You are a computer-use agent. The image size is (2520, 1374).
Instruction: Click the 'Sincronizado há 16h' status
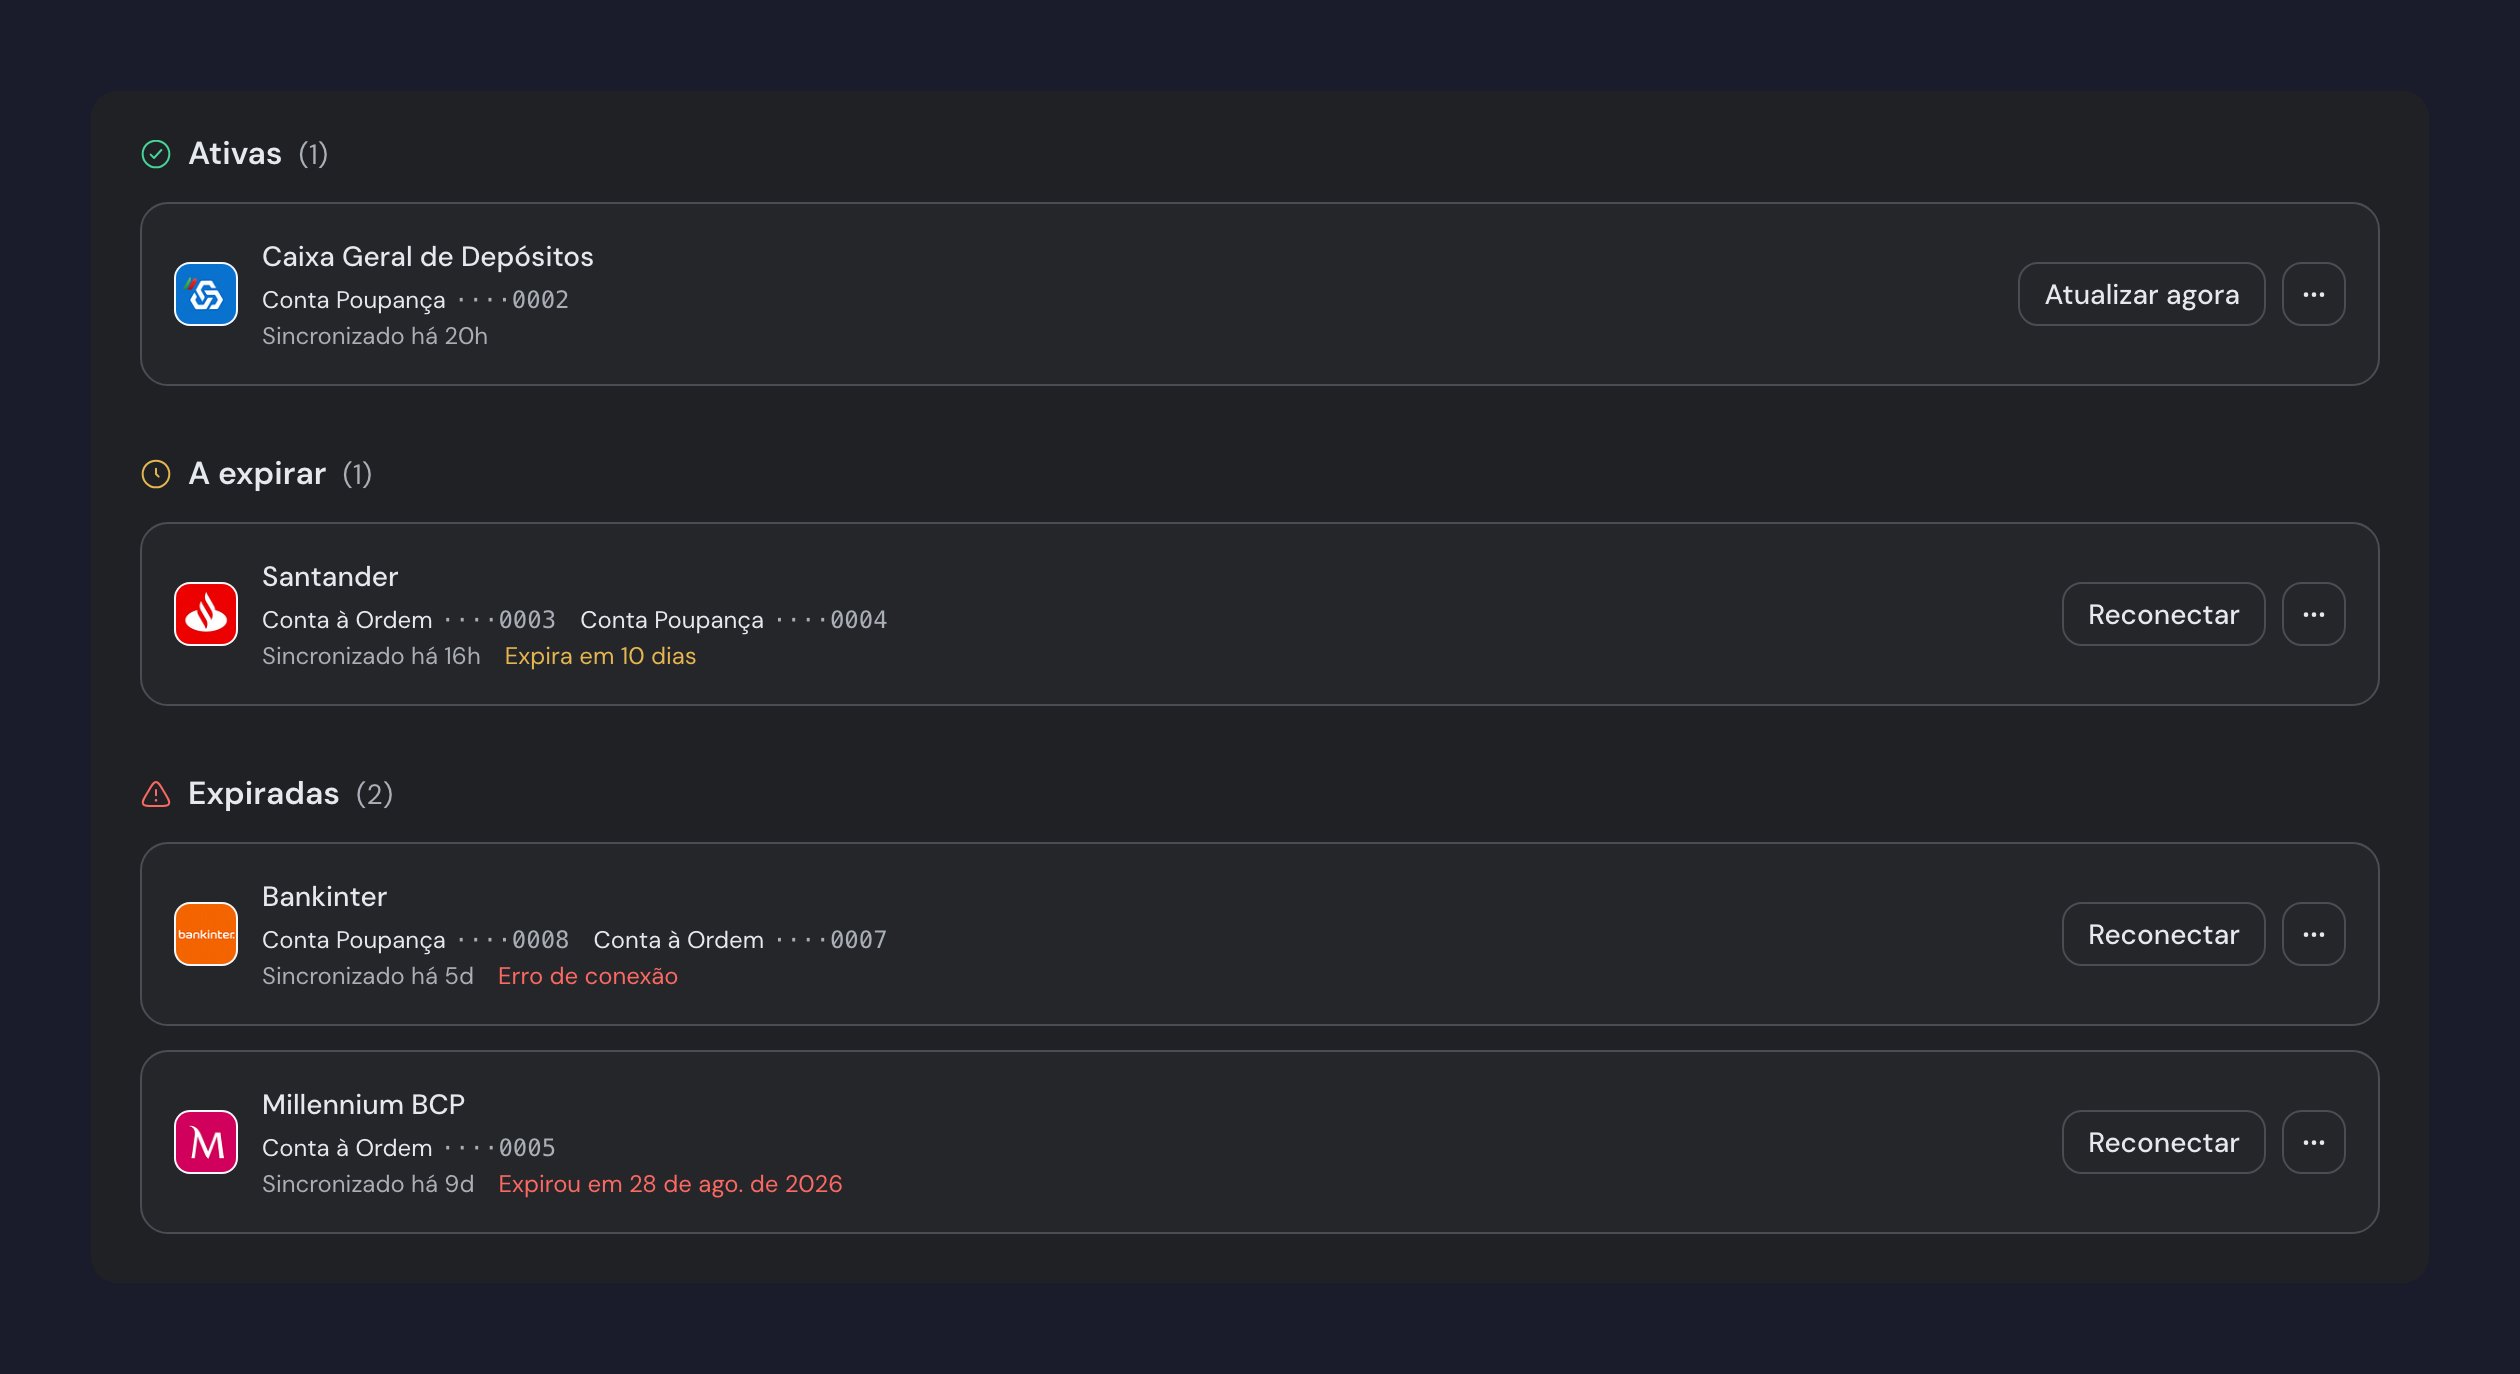[371, 656]
